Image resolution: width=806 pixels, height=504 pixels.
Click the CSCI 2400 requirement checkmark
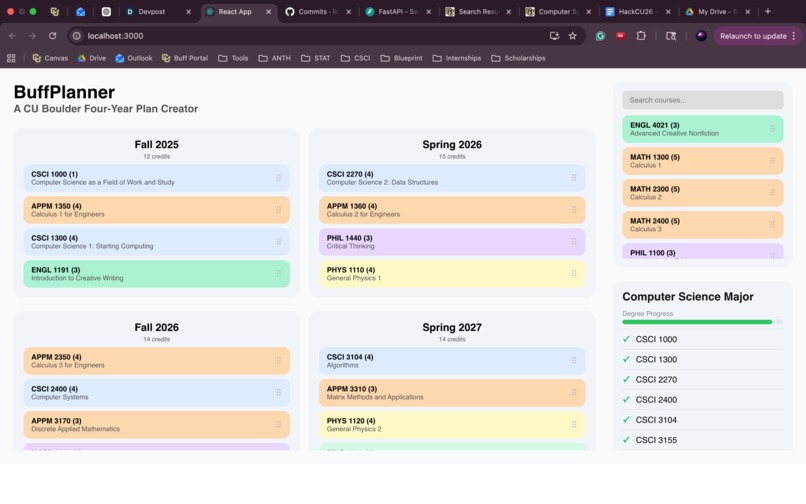click(x=626, y=400)
